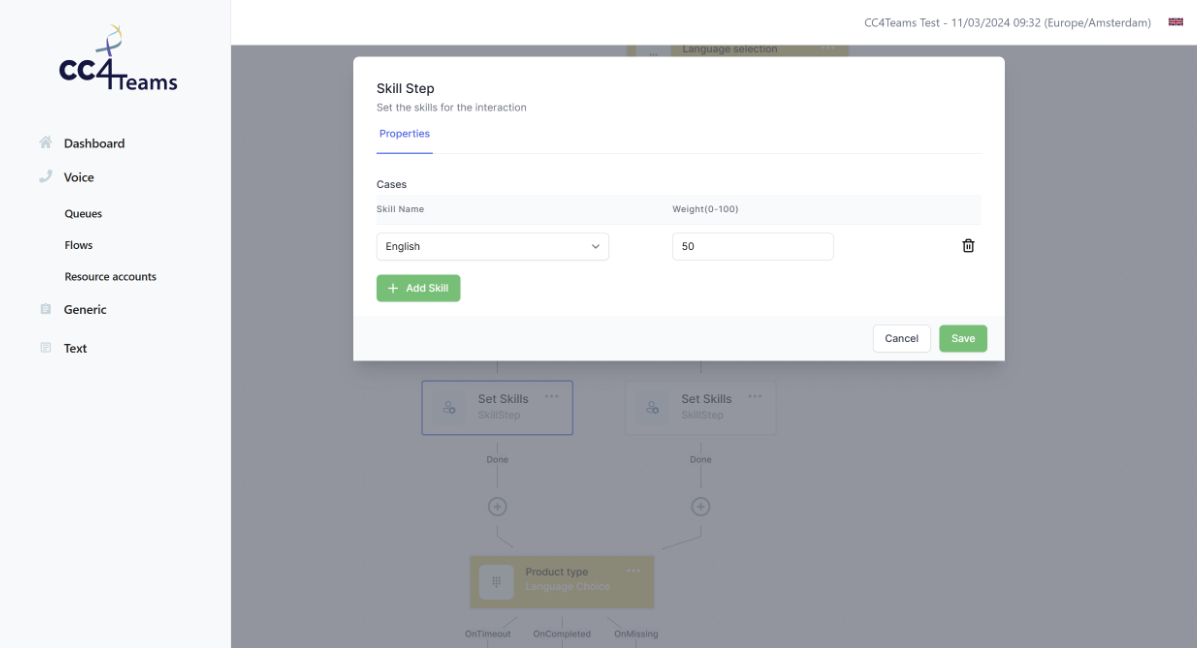This screenshot has height=648, width=1197.
Task: Click the Dashboard home icon in sidebar
Action: pos(46,143)
